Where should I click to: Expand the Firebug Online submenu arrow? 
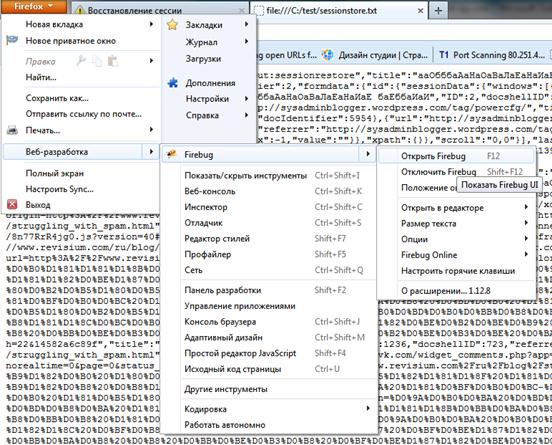click(x=526, y=254)
